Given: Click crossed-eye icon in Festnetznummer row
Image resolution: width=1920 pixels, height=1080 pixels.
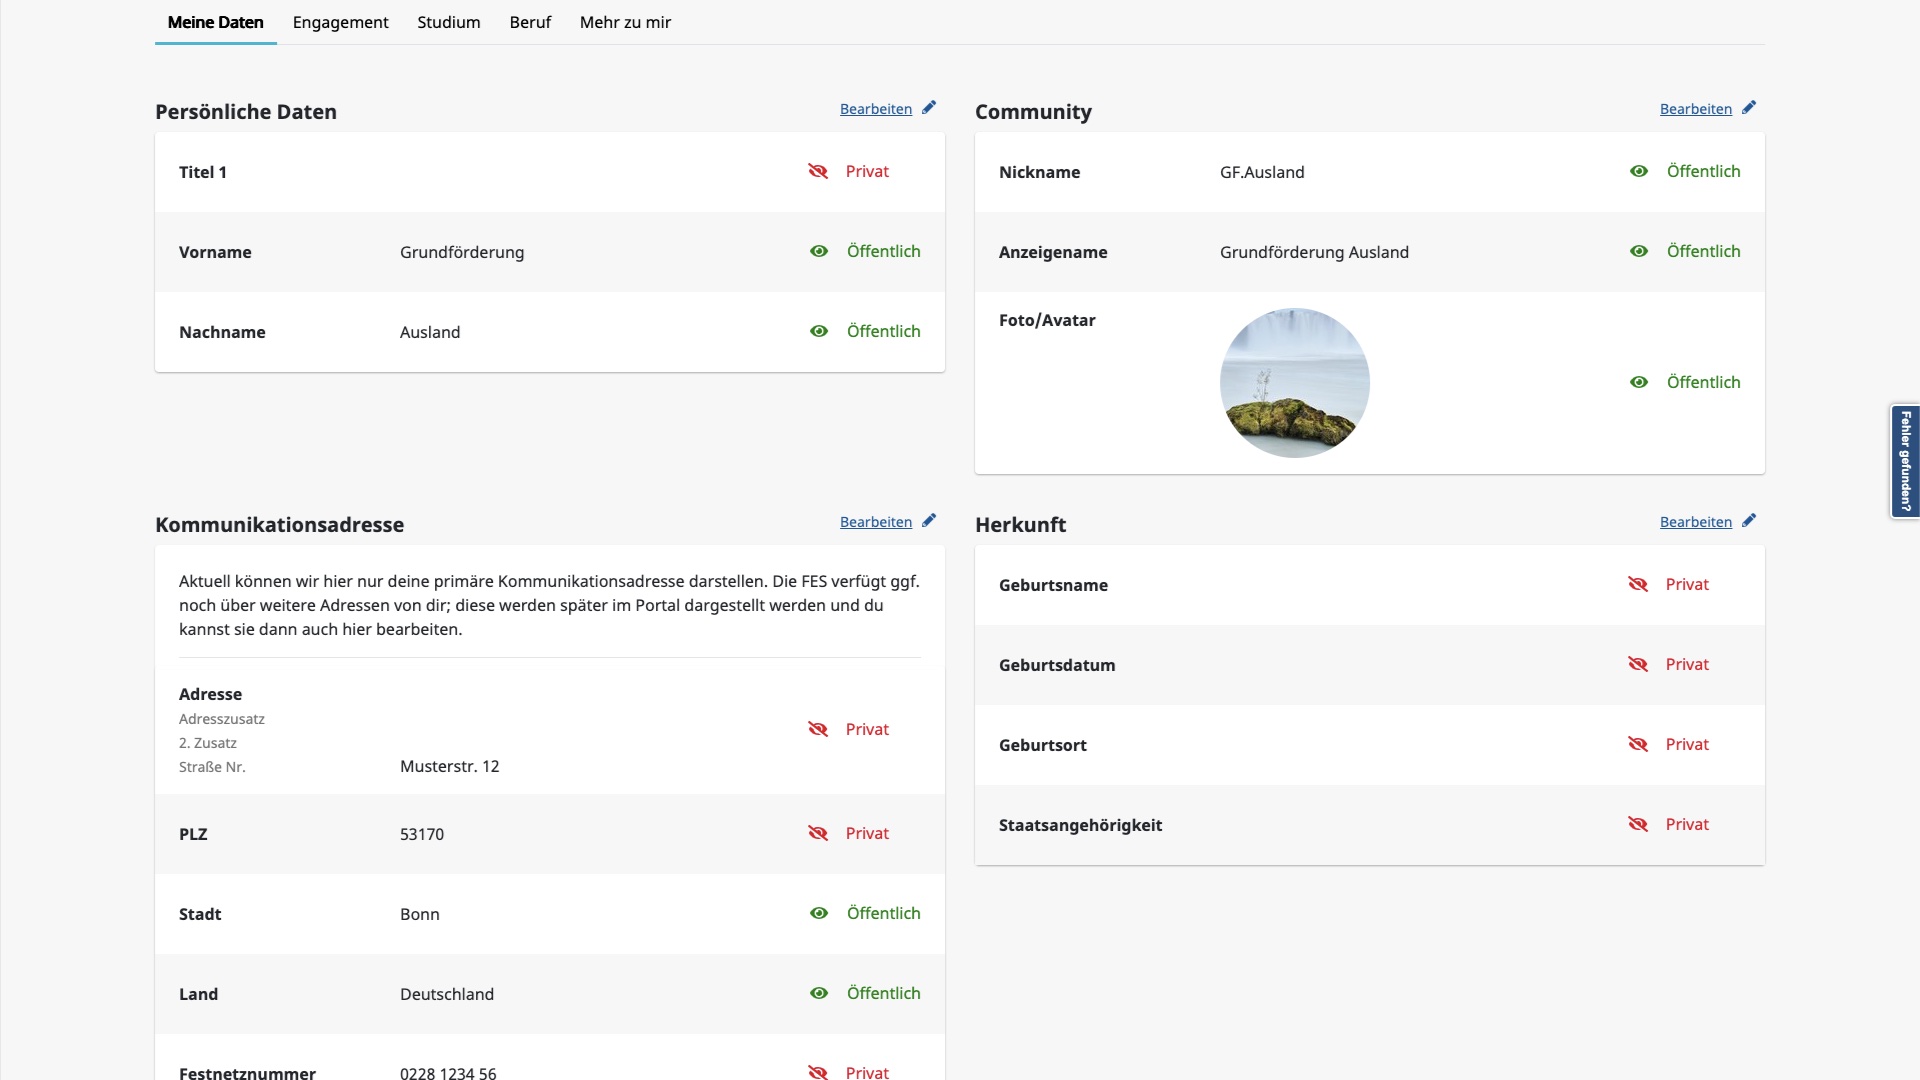Looking at the screenshot, I should click(x=818, y=1072).
